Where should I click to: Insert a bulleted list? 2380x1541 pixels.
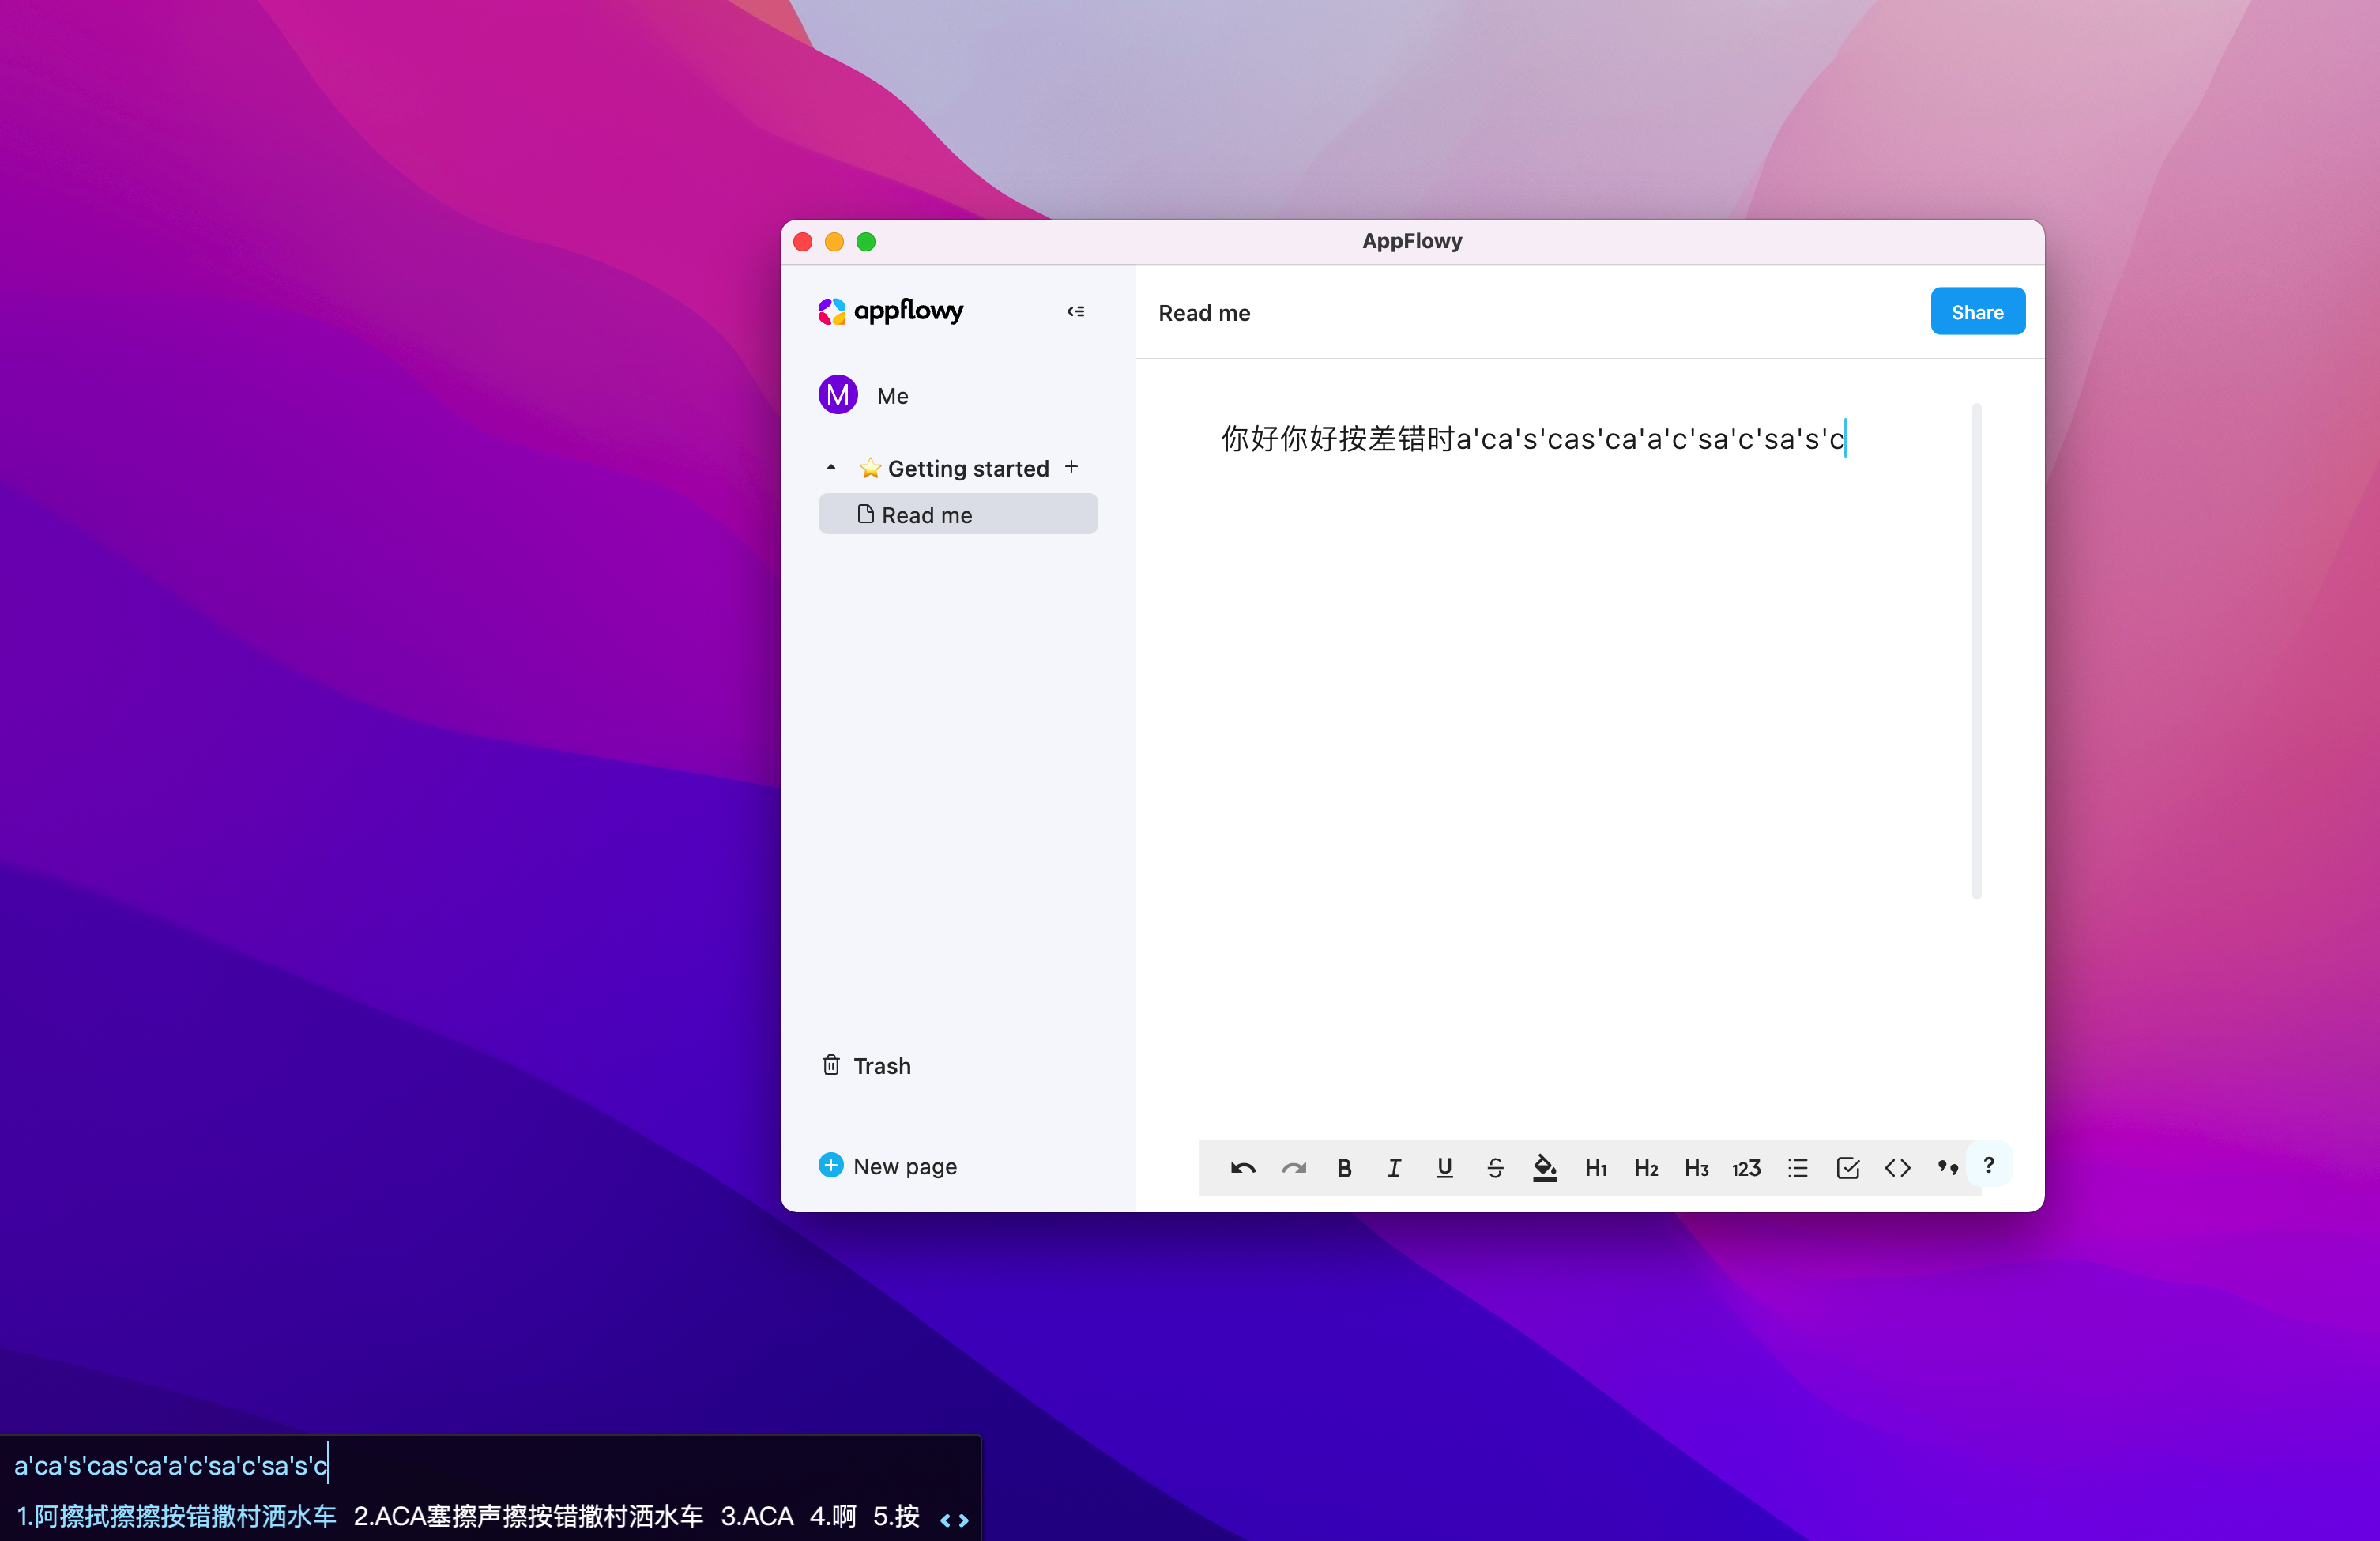tap(1797, 1168)
